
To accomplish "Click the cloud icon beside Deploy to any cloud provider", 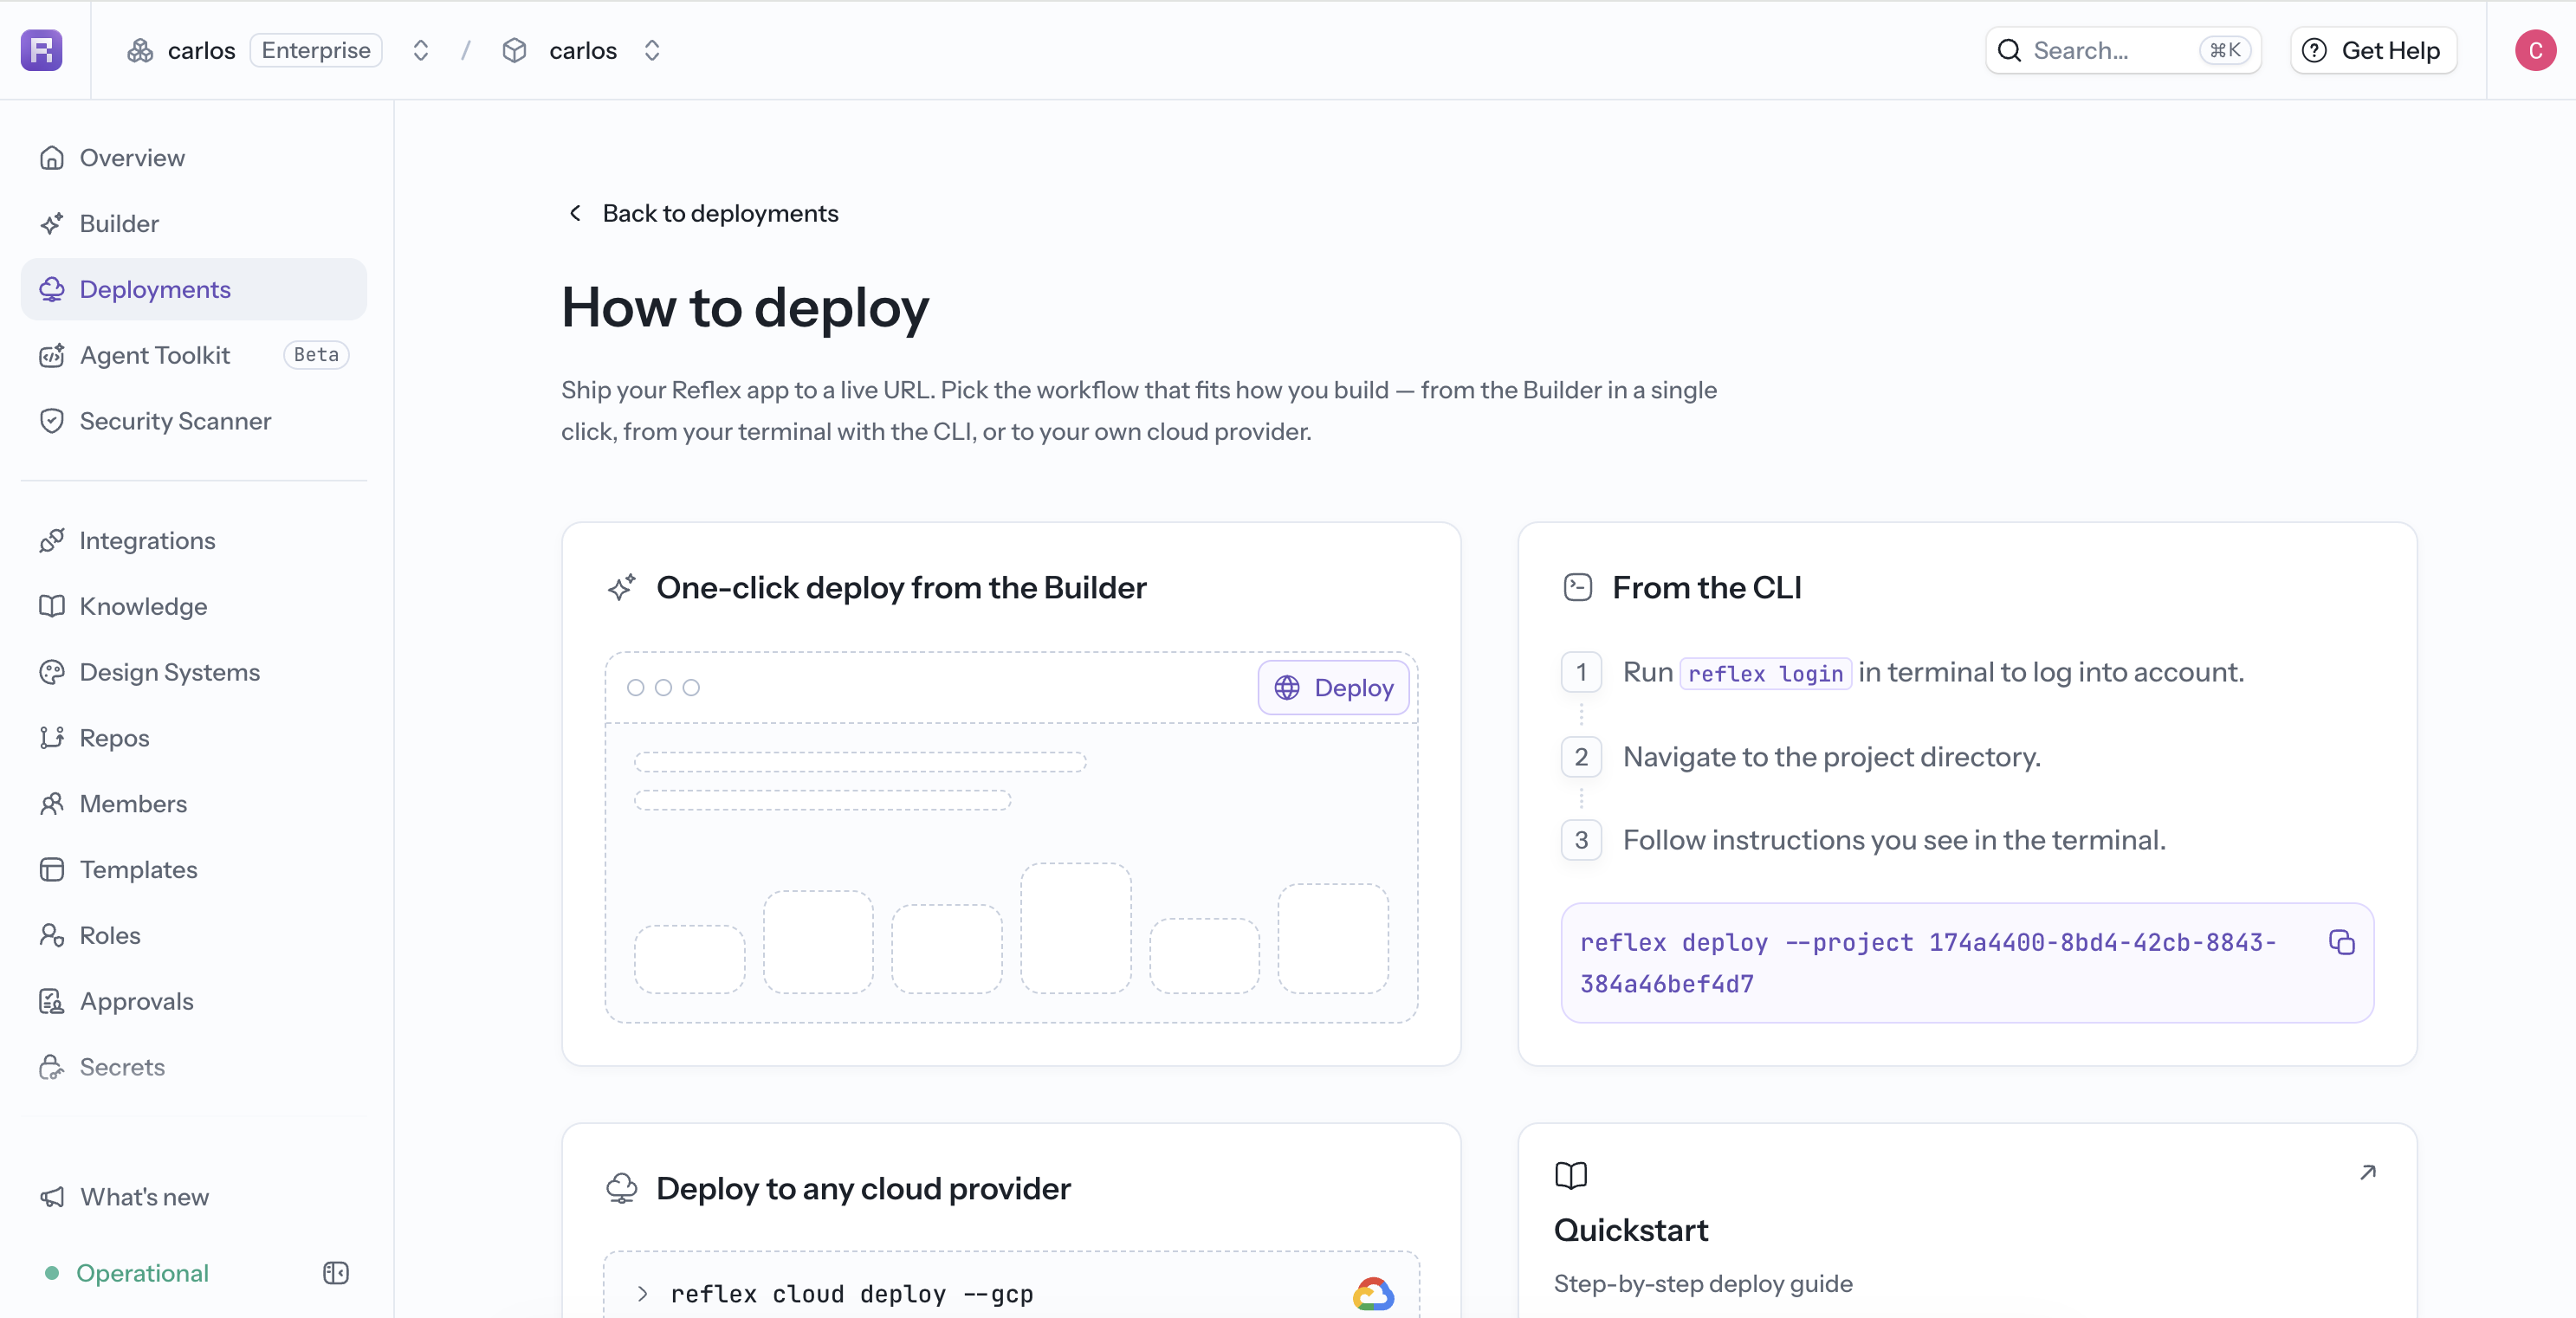I will click(621, 1189).
